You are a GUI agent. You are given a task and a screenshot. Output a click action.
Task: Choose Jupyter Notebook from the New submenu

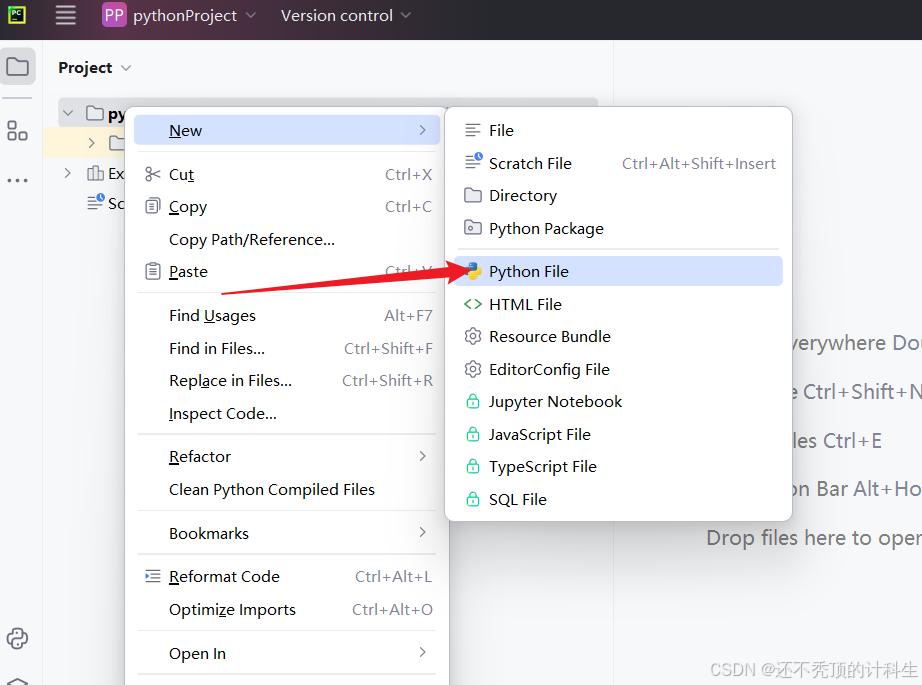click(x=555, y=401)
